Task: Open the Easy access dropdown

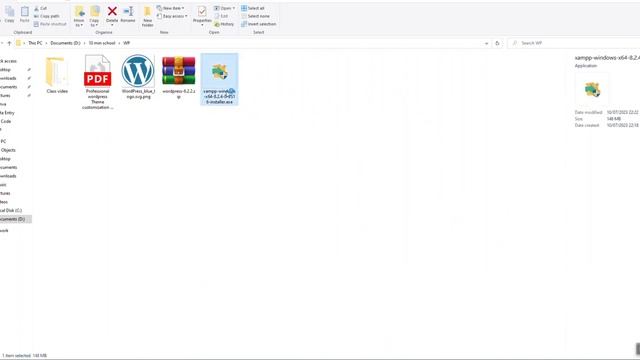Action: coord(172,16)
